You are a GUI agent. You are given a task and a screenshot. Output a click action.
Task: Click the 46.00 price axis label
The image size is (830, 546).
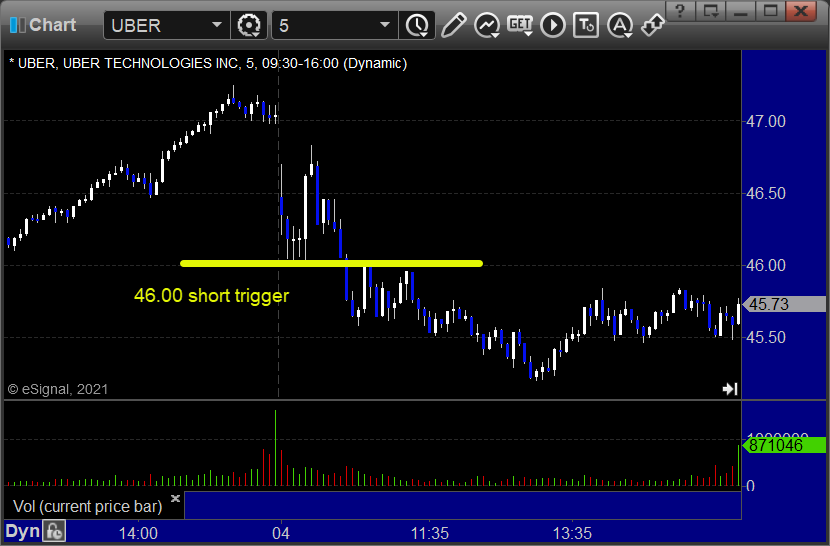[x=765, y=265]
